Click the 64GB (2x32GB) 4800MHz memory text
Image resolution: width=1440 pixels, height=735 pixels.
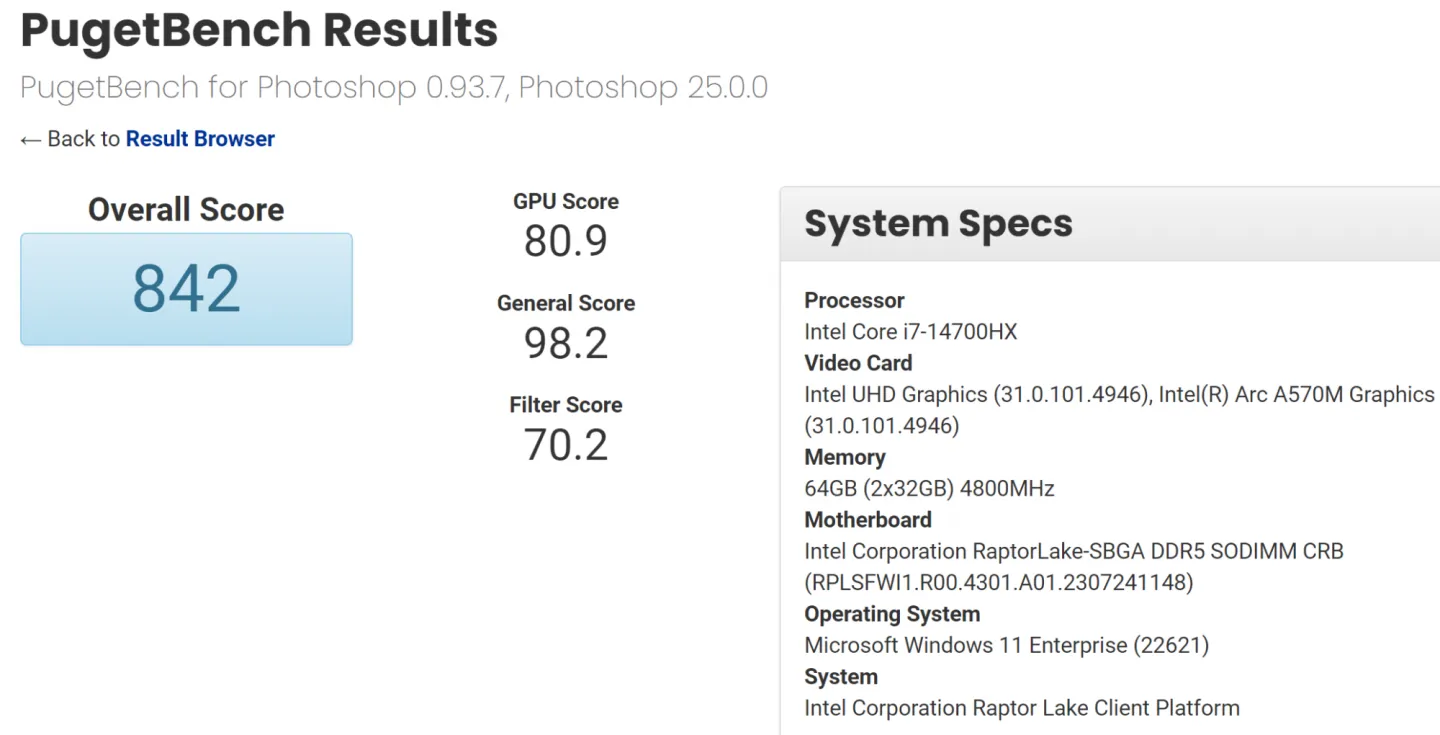tap(929, 489)
